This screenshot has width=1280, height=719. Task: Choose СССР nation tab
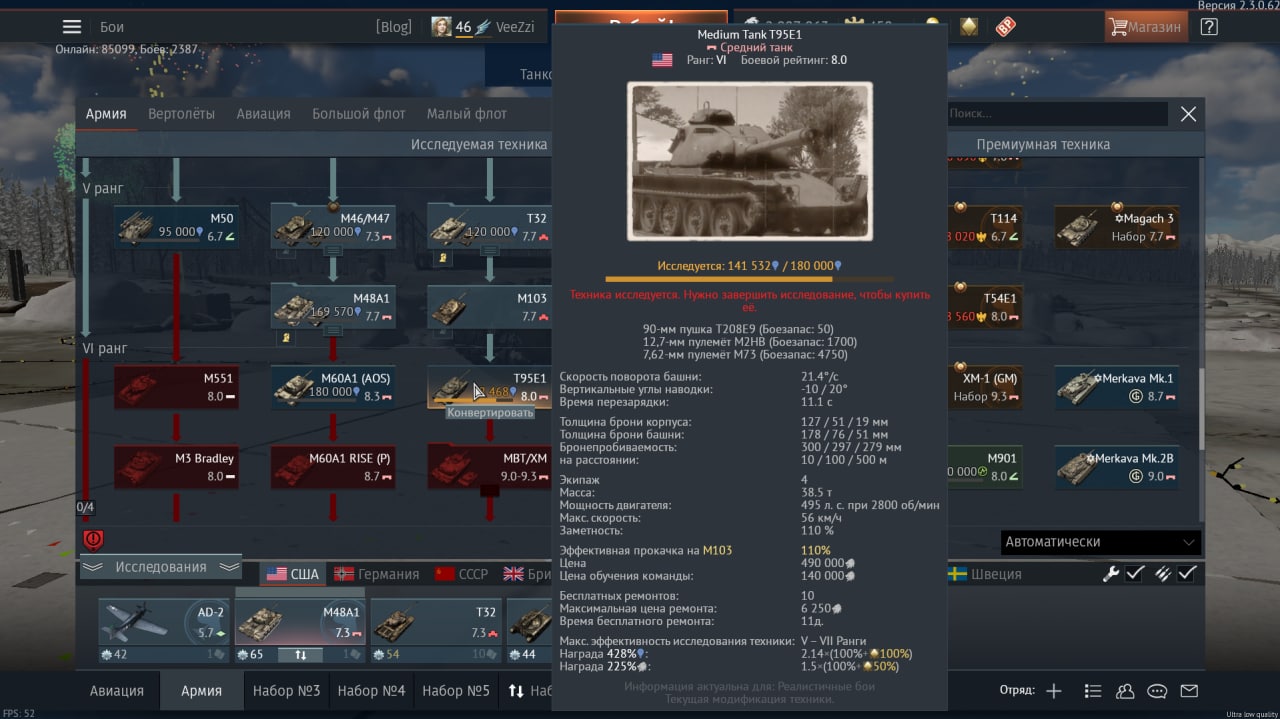pos(461,574)
